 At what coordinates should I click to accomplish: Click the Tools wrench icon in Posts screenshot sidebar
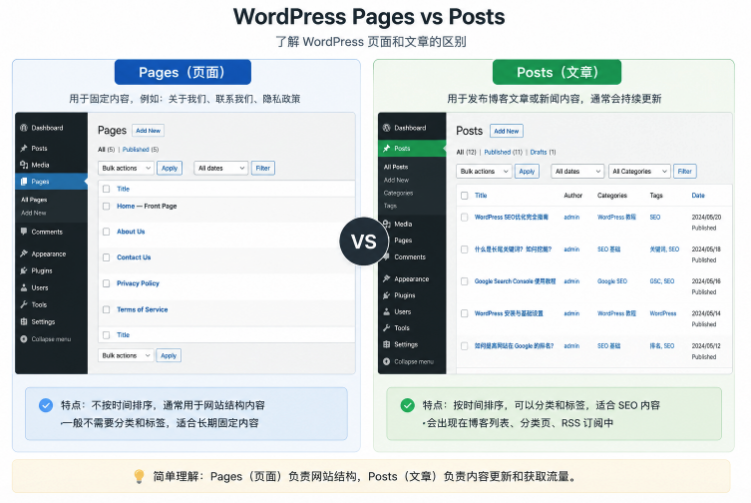coord(387,328)
